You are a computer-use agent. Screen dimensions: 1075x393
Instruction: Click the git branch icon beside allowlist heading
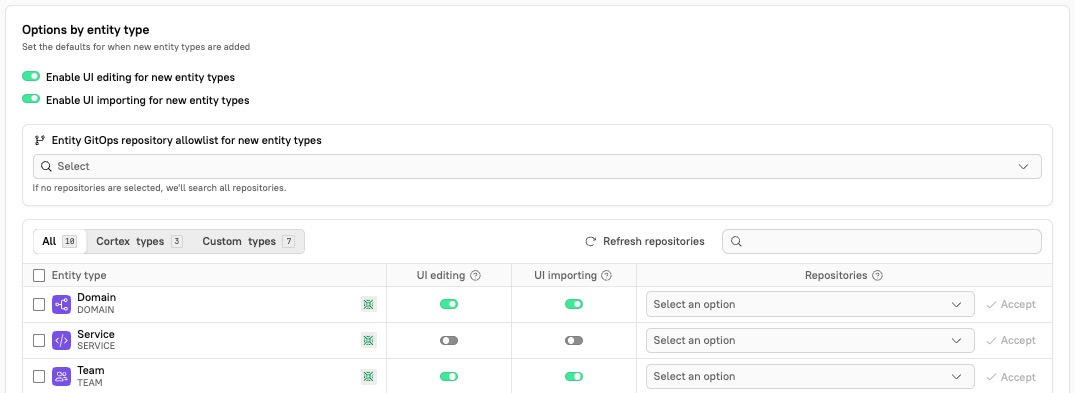pyautogui.click(x=39, y=140)
